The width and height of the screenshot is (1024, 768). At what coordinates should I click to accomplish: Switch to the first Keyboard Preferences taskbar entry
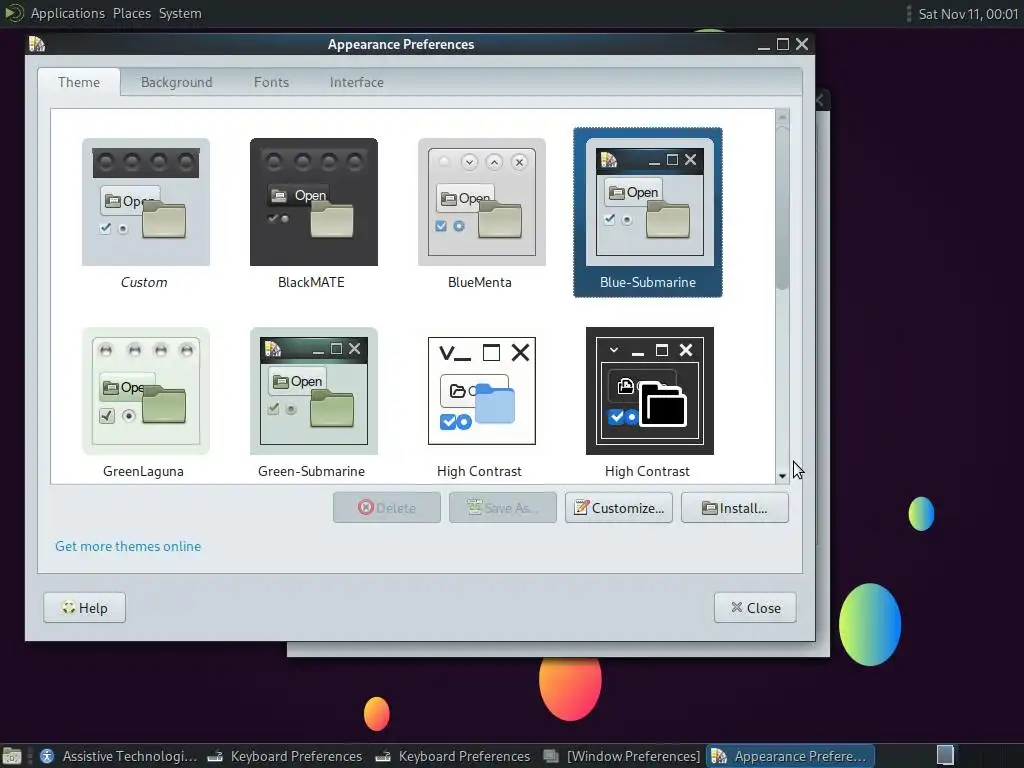coord(285,756)
